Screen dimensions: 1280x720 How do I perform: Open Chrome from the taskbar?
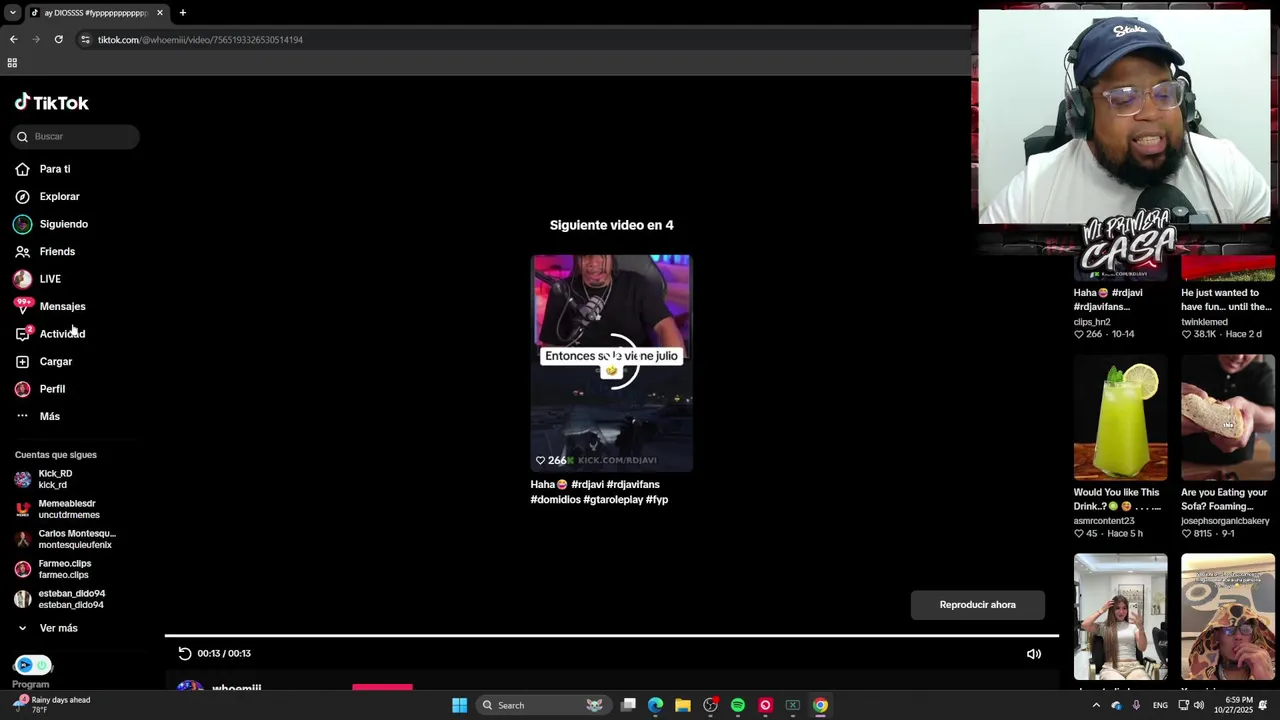tap(820, 705)
